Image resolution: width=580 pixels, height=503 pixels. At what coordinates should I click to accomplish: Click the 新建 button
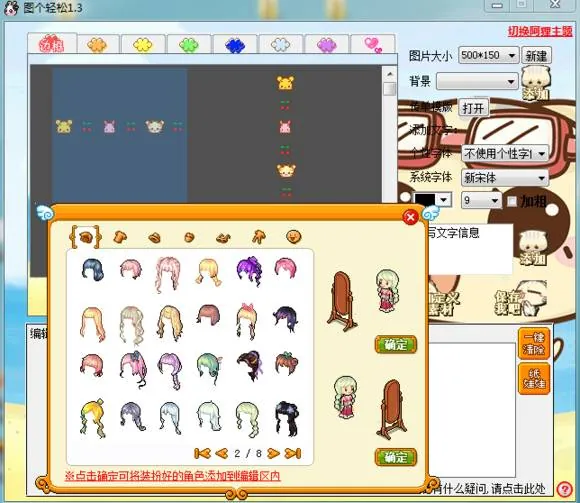pyautogui.click(x=536, y=56)
